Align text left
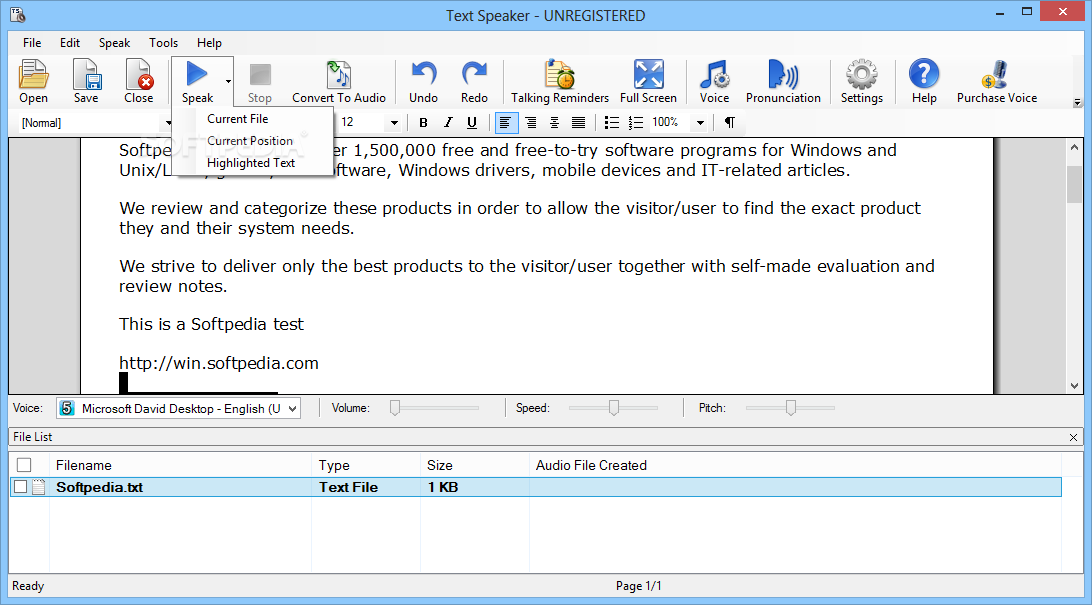Image resolution: width=1092 pixels, height=605 pixels. coord(506,123)
